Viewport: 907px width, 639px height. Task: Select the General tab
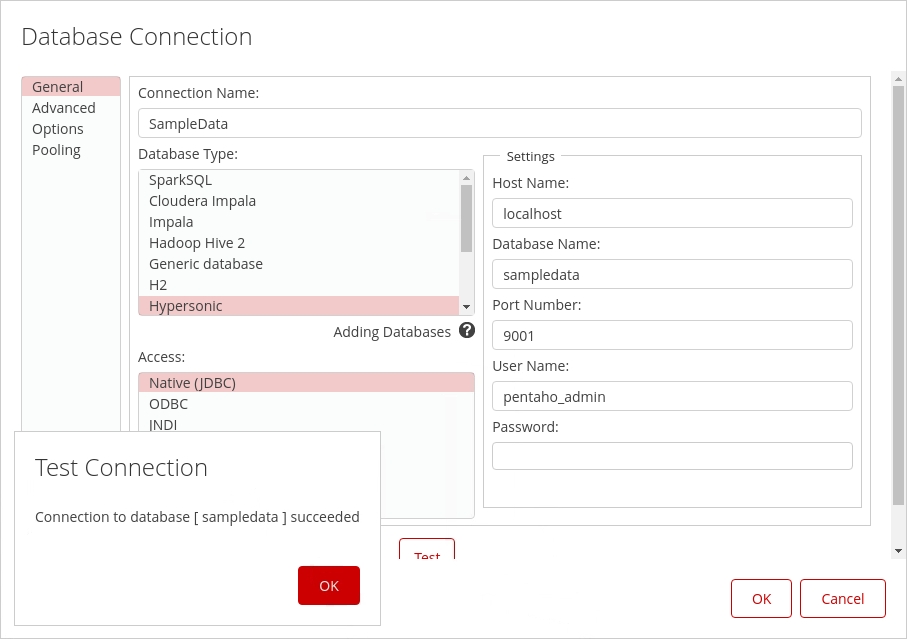click(x=58, y=87)
